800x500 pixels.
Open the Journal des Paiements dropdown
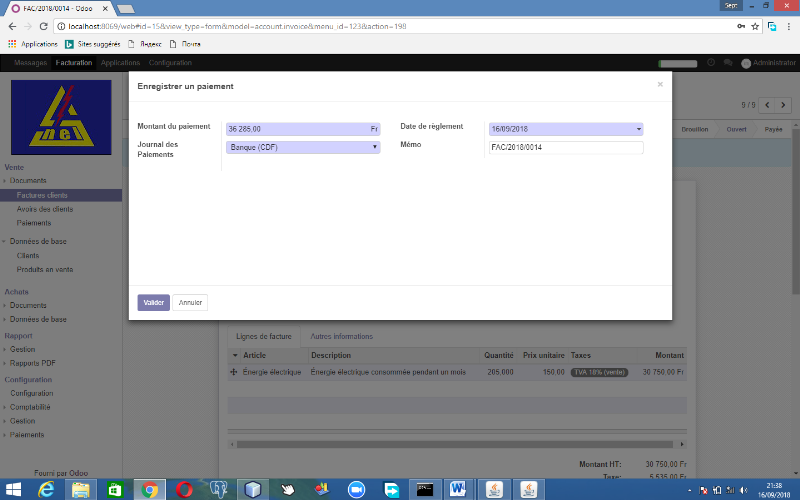[303, 148]
